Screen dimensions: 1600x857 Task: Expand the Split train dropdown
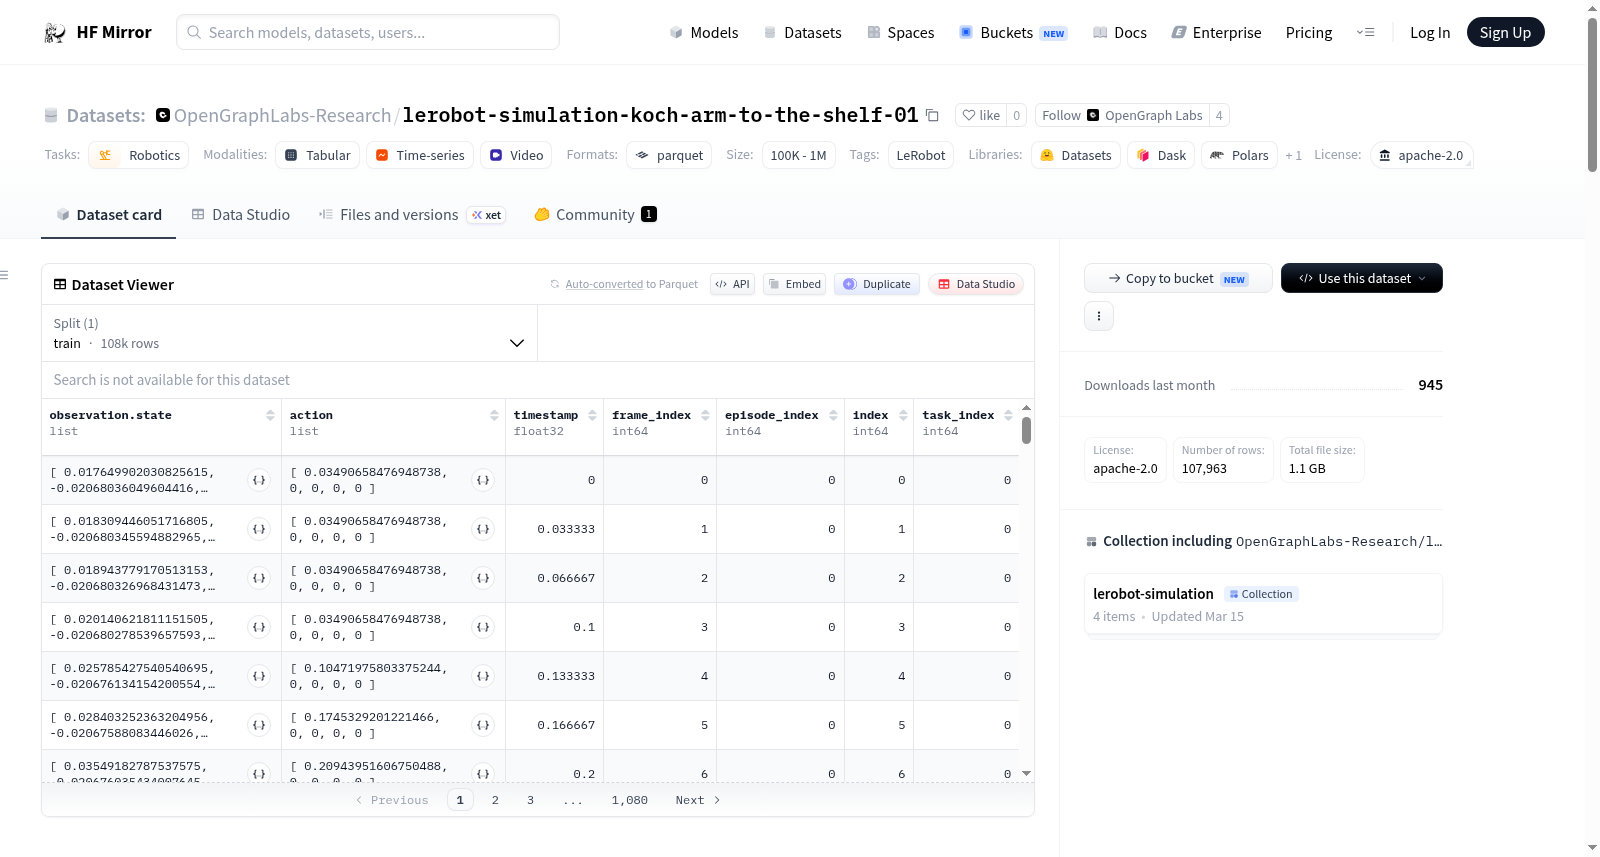pyautogui.click(x=289, y=333)
